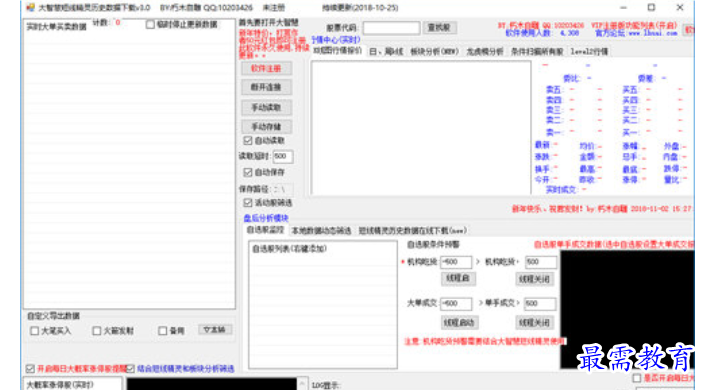
Task: Click the search button beside 股票代码
Action: (x=439, y=27)
